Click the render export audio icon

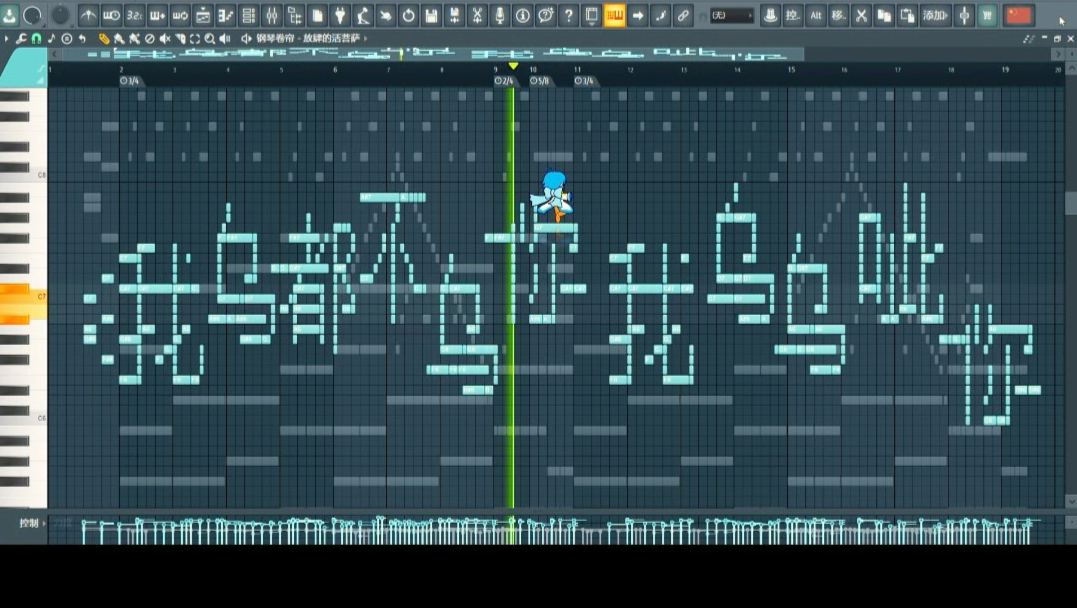(454, 15)
